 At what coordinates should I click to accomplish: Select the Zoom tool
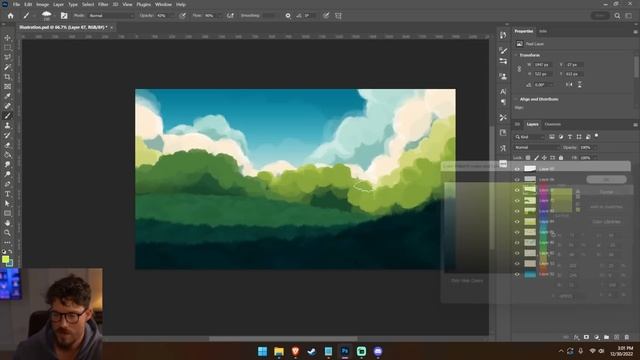7,233
